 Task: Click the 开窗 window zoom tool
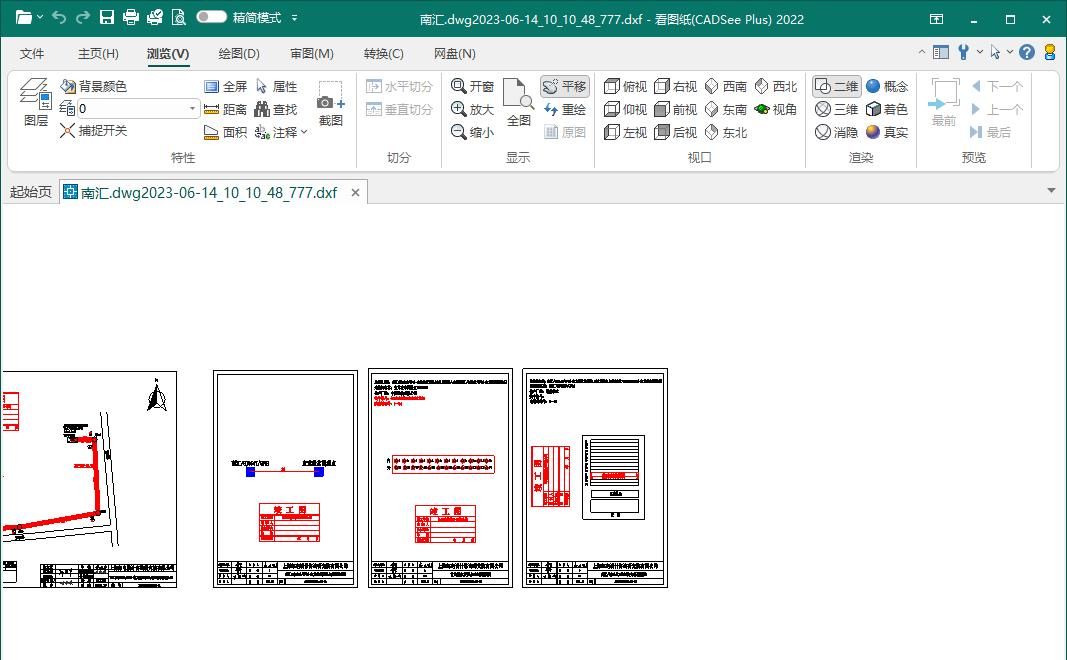coord(472,86)
